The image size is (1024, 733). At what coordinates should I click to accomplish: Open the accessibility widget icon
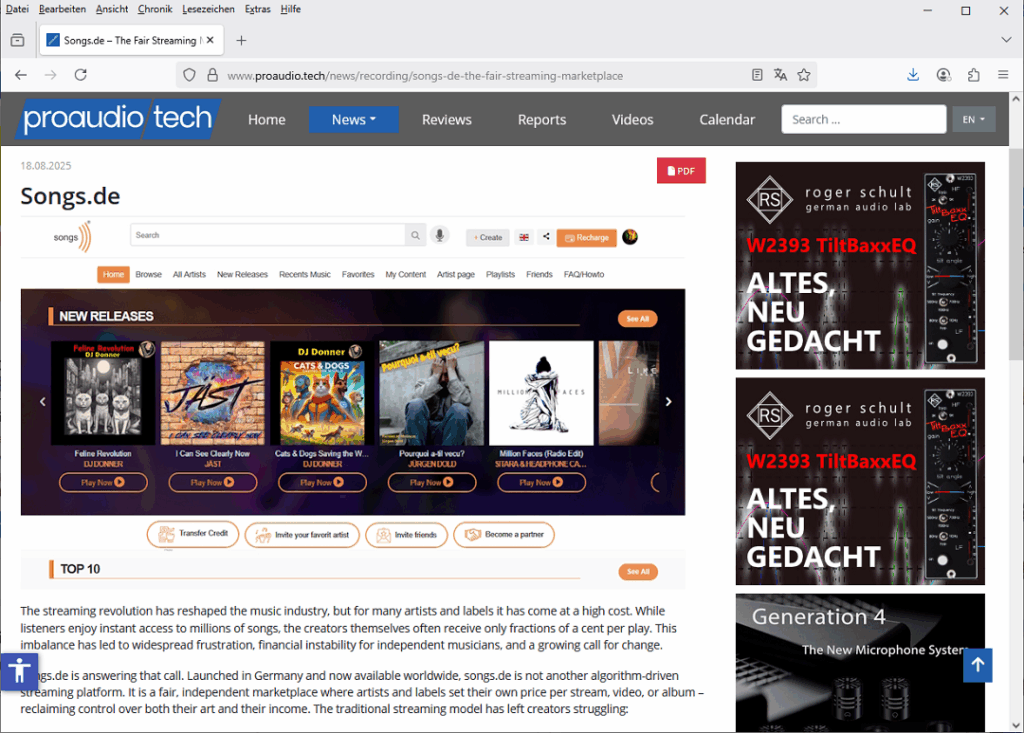(x=19, y=671)
